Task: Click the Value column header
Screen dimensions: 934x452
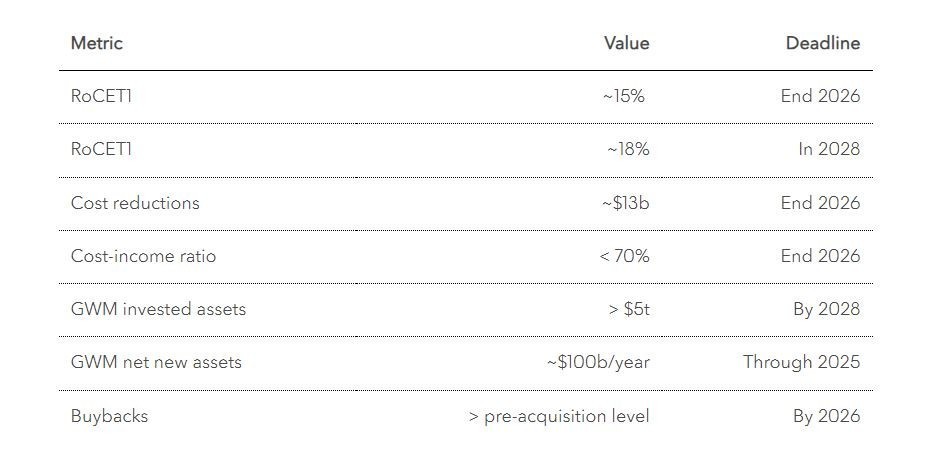Action: 626,43
